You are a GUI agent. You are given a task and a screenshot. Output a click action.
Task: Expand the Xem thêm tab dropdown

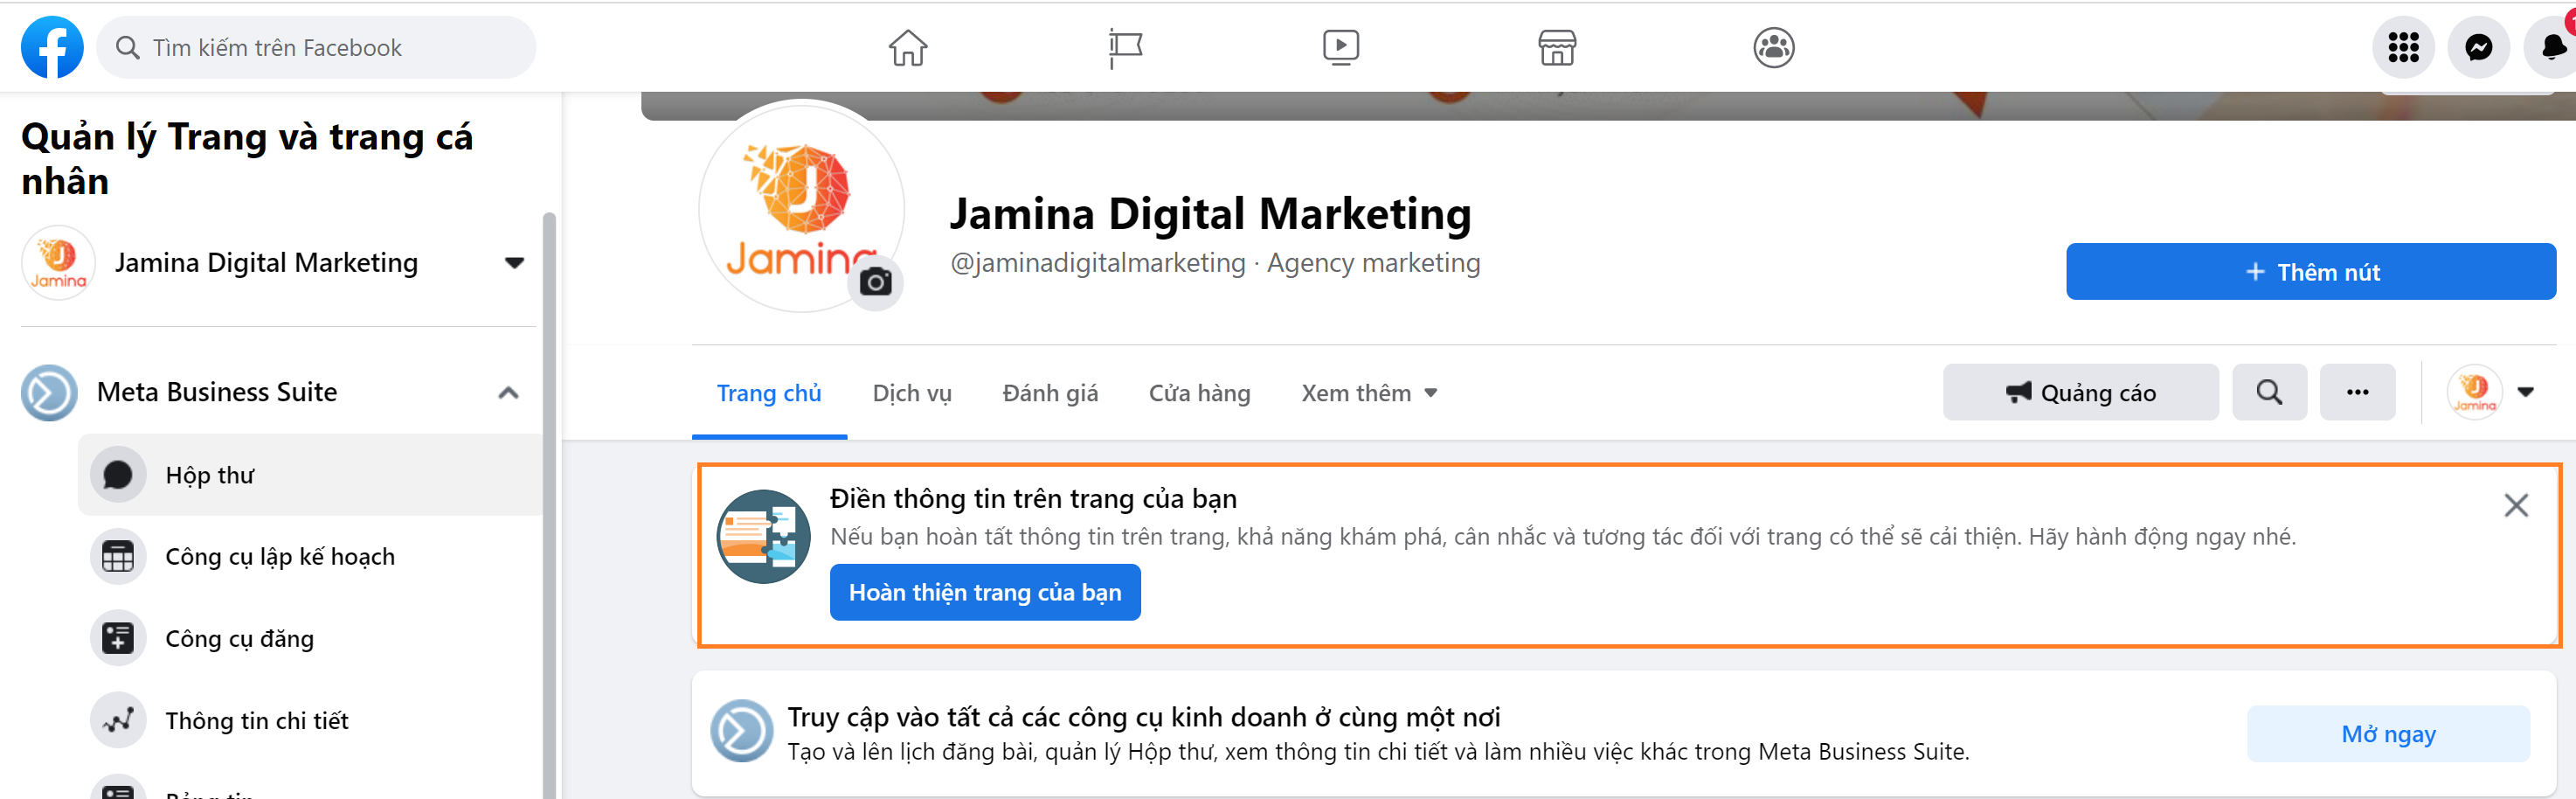coord(1369,393)
